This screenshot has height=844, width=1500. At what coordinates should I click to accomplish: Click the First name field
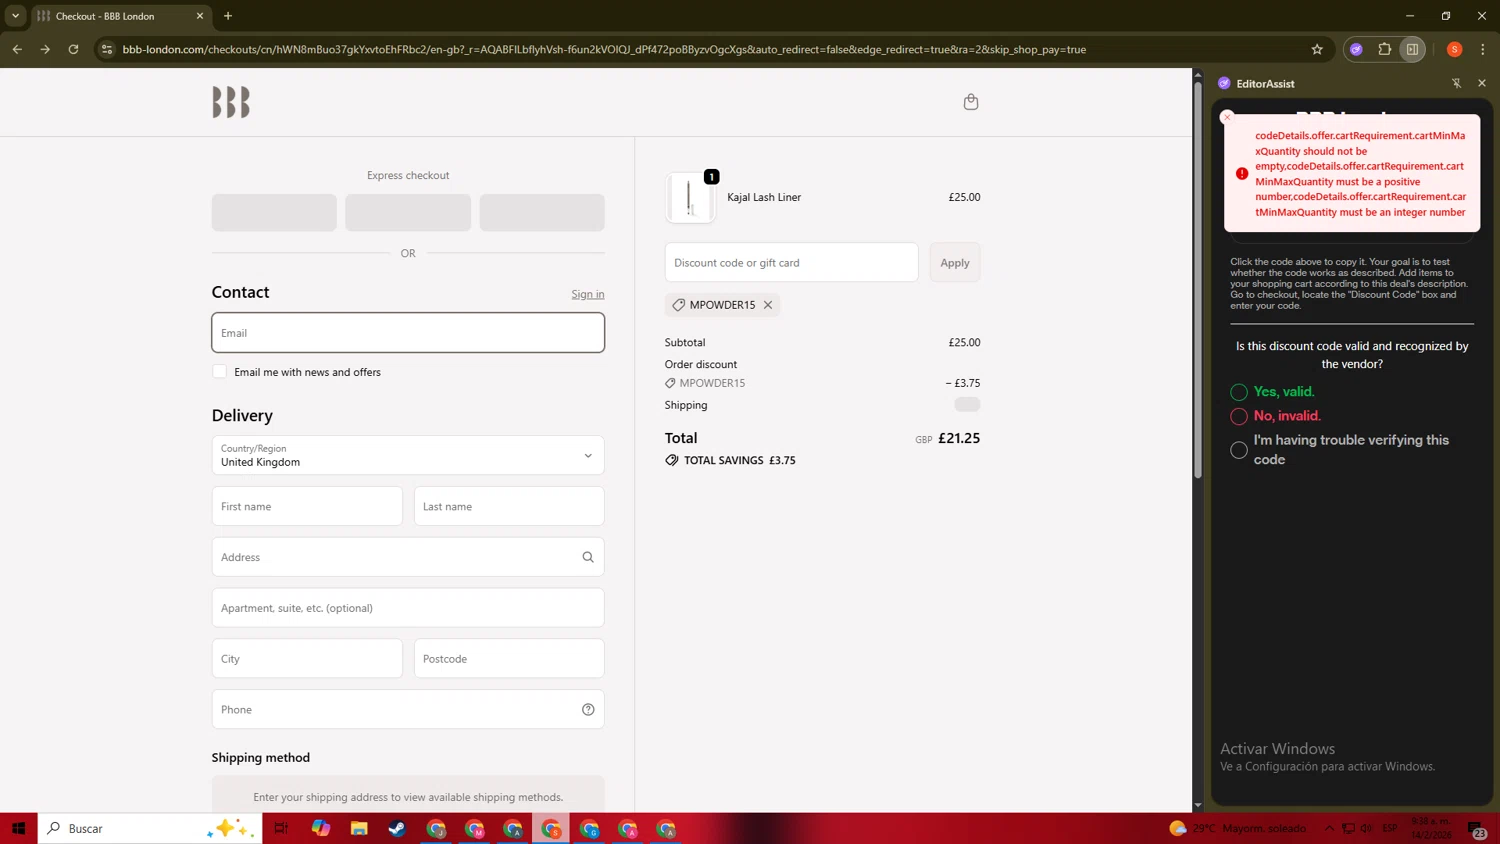(x=307, y=506)
